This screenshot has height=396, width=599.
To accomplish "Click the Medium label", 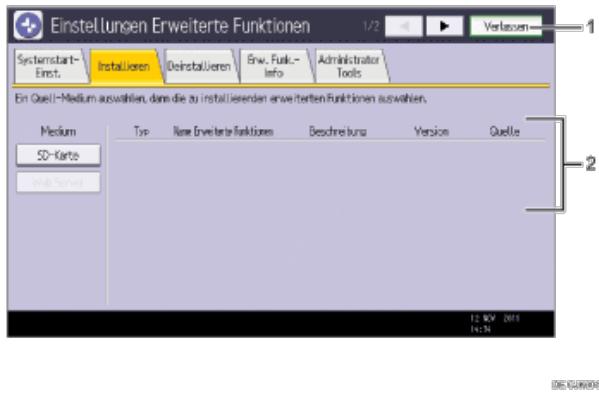I will click(x=58, y=131).
